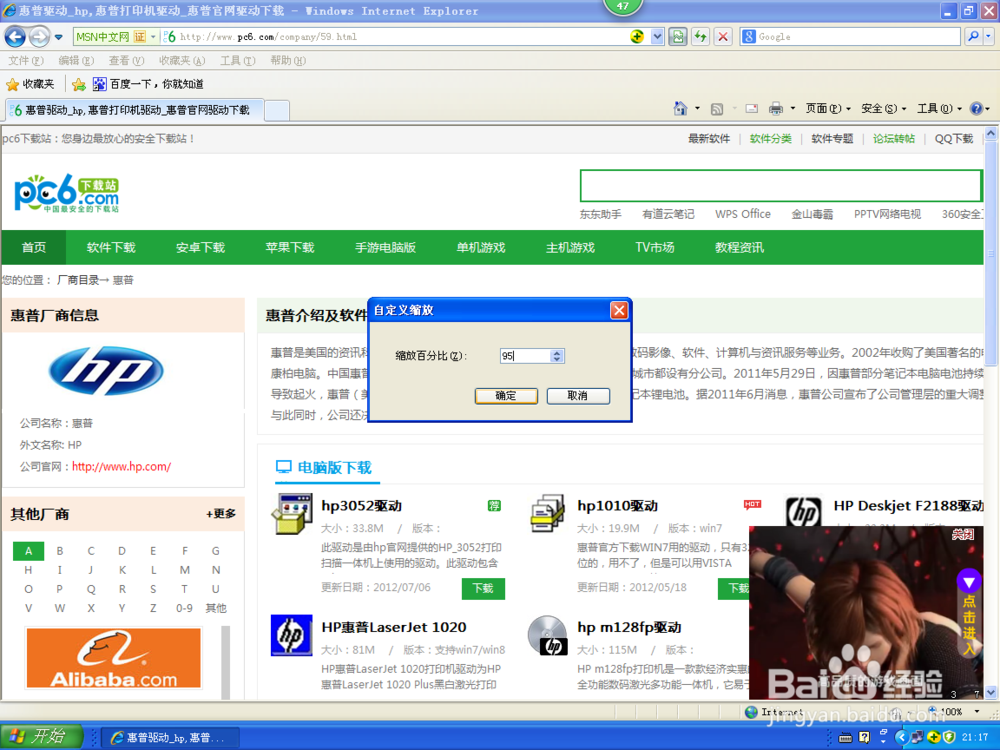Confirm zoom with the 确定 button
Image resolution: width=1000 pixels, height=750 pixels.
pyautogui.click(x=506, y=395)
